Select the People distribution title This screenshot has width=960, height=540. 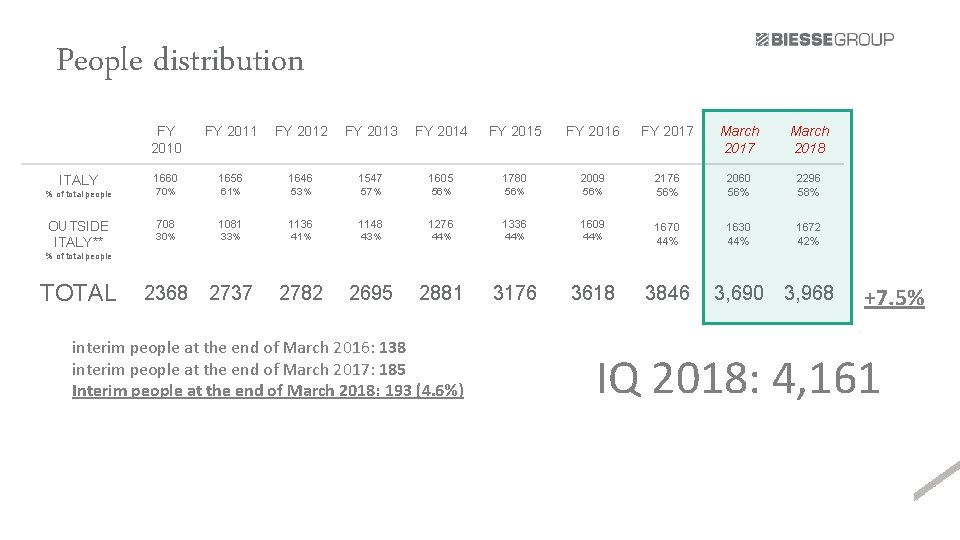pyautogui.click(x=180, y=61)
